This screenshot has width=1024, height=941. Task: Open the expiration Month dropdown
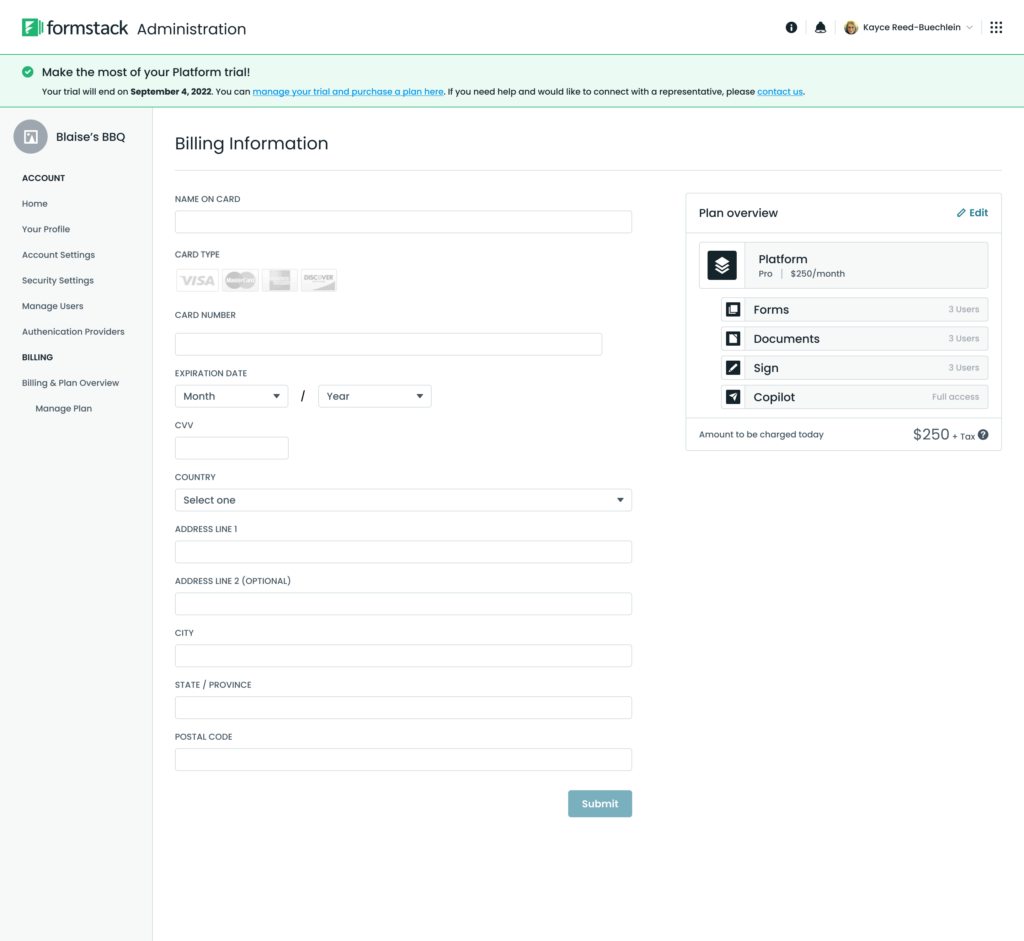pos(231,396)
